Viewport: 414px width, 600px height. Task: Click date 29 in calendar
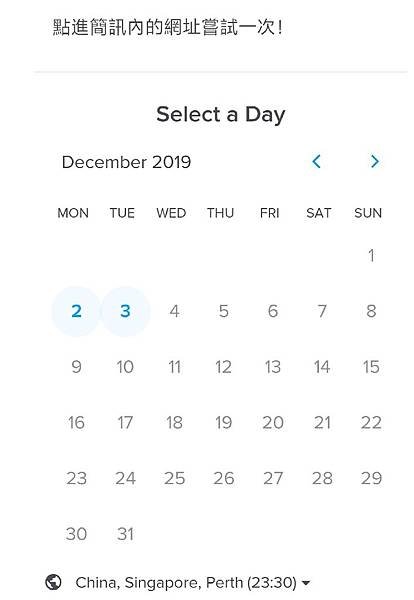pyautogui.click(x=371, y=478)
